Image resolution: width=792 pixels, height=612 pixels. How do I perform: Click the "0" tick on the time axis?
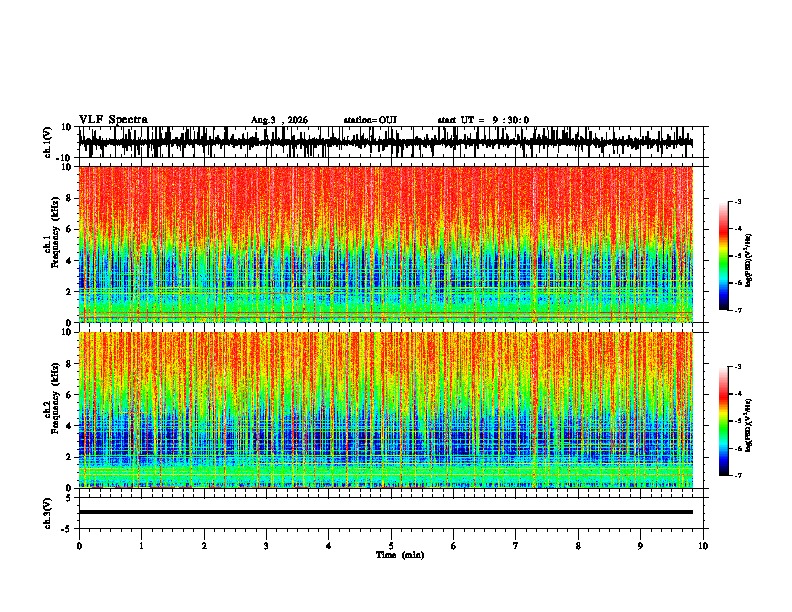click(x=79, y=546)
